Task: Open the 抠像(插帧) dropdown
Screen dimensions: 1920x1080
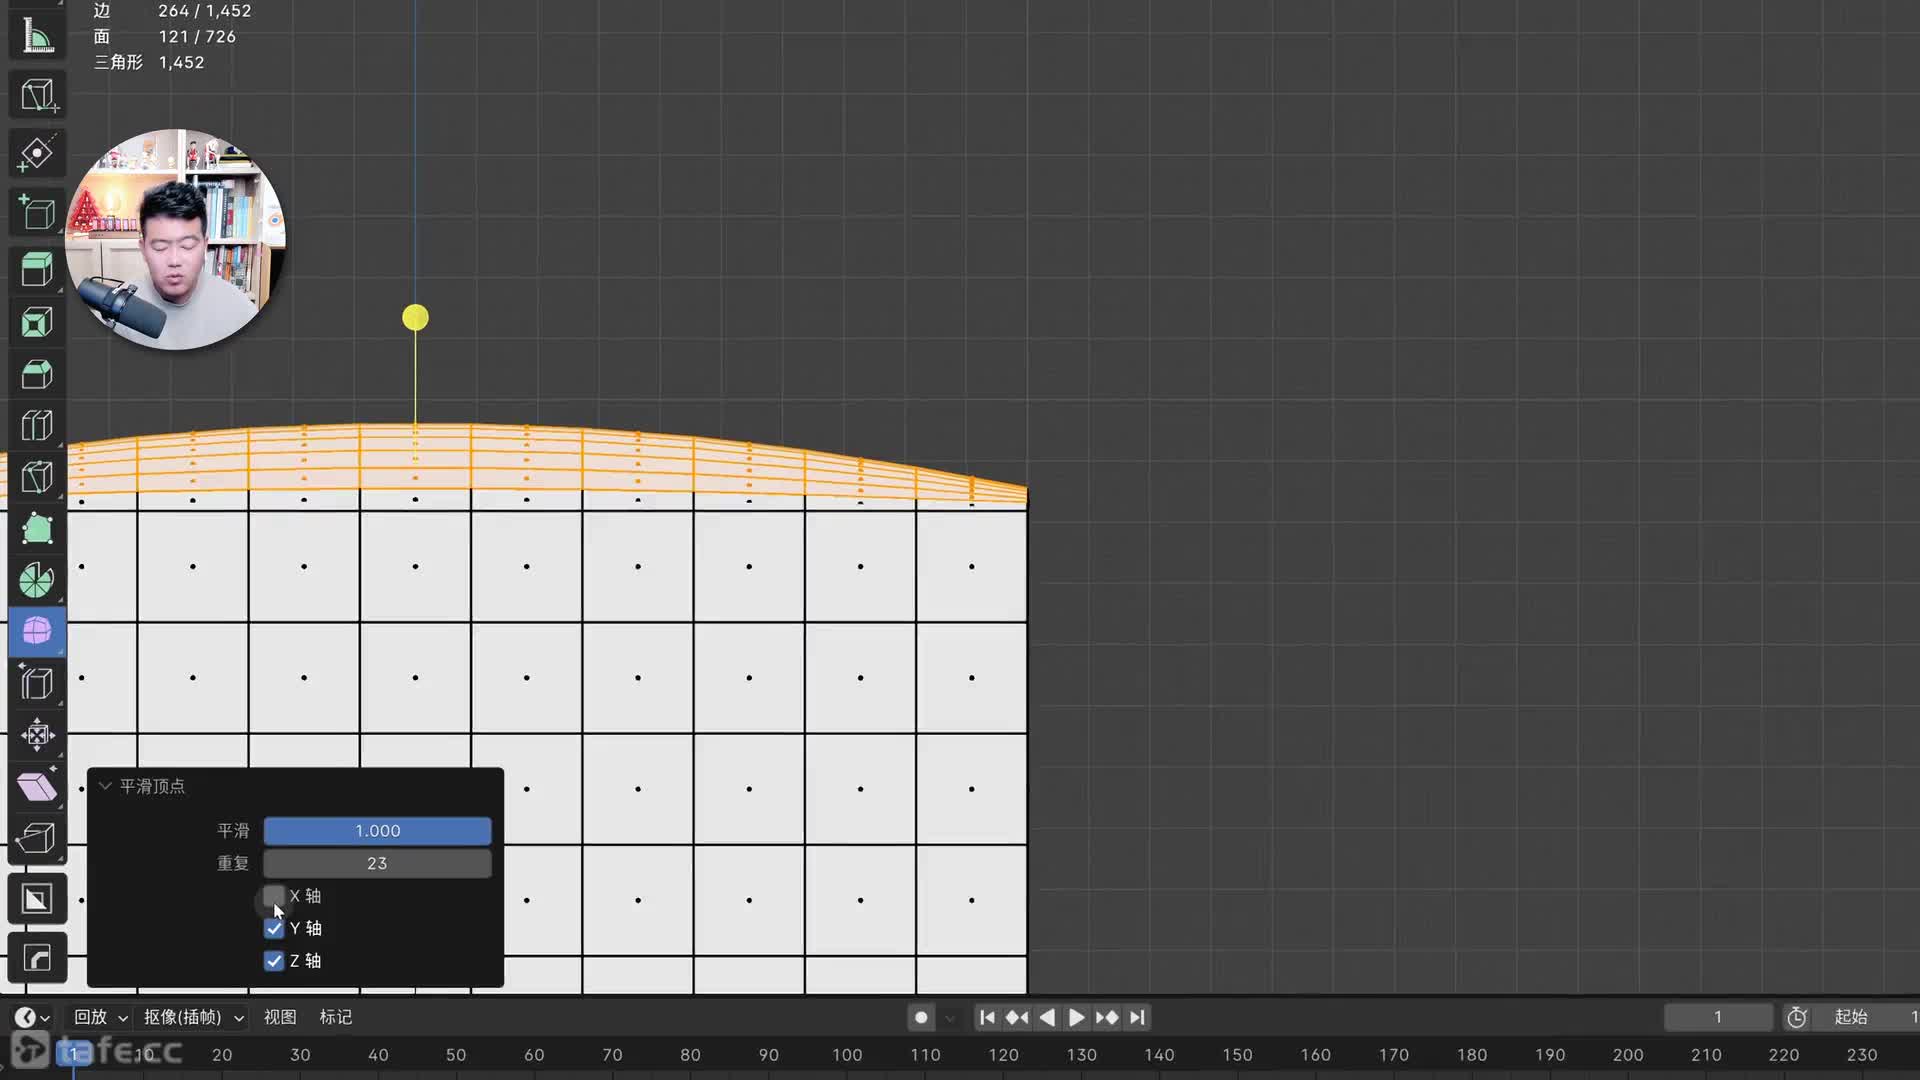Action: tap(193, 1017)
